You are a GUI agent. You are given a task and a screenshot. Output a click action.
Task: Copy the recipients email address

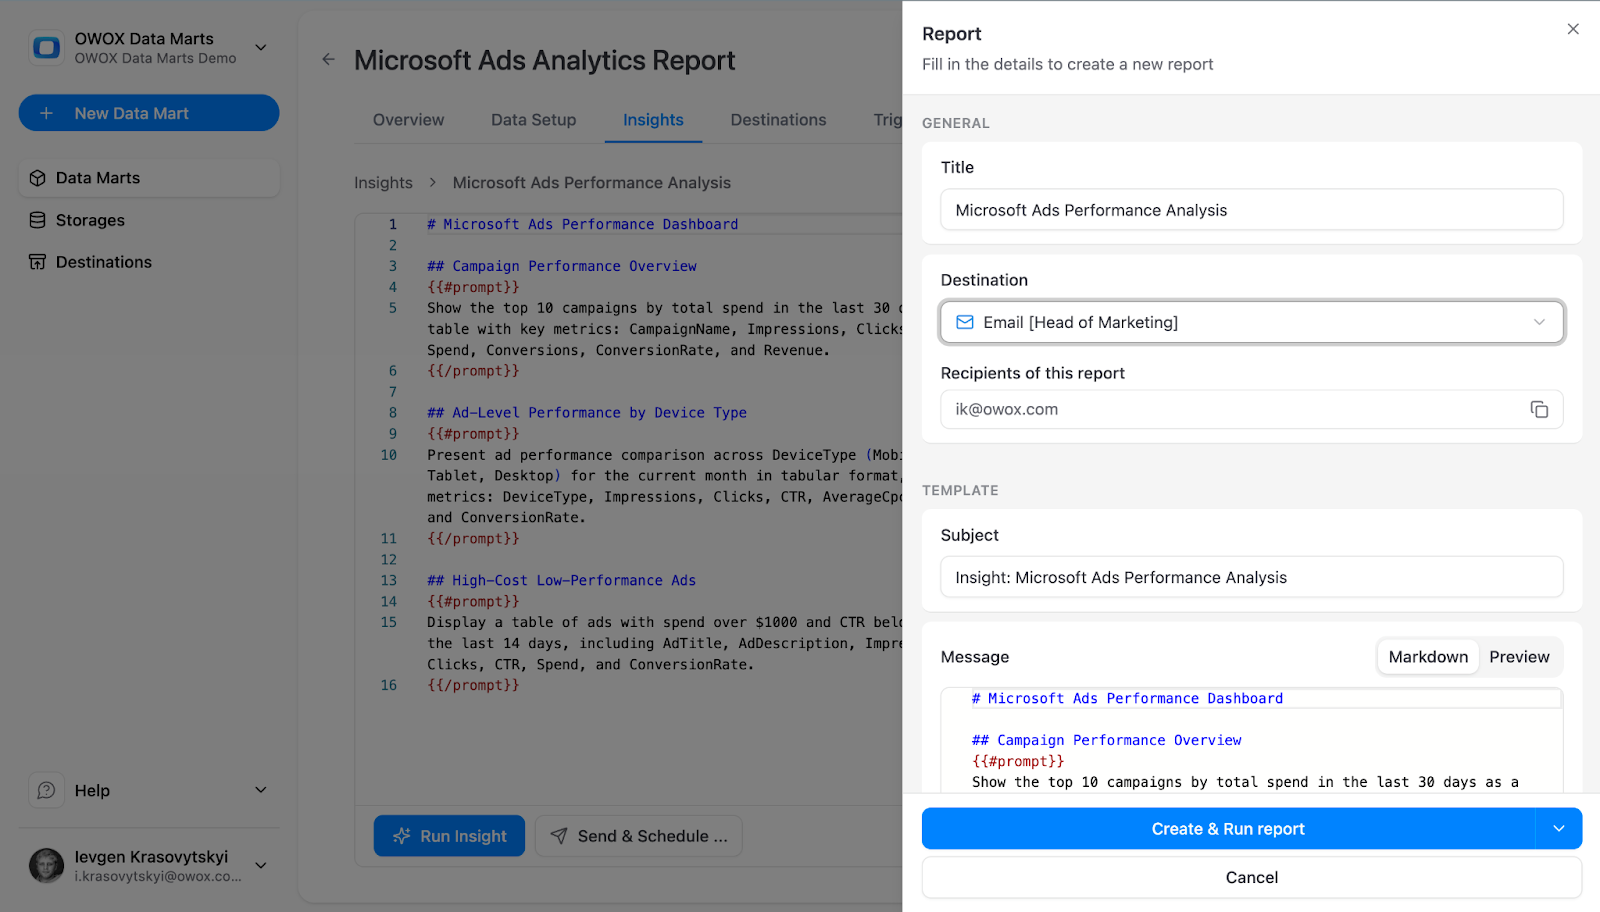coord(1537,409)
